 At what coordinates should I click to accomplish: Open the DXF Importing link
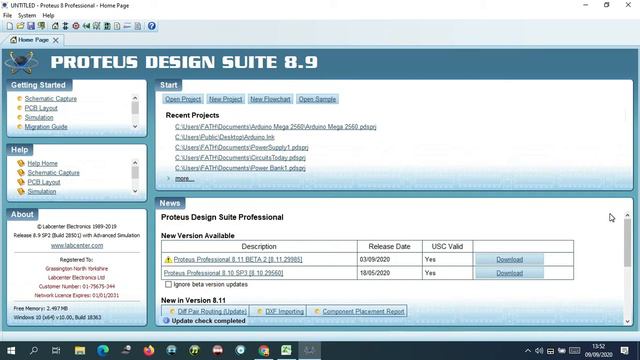284,311
